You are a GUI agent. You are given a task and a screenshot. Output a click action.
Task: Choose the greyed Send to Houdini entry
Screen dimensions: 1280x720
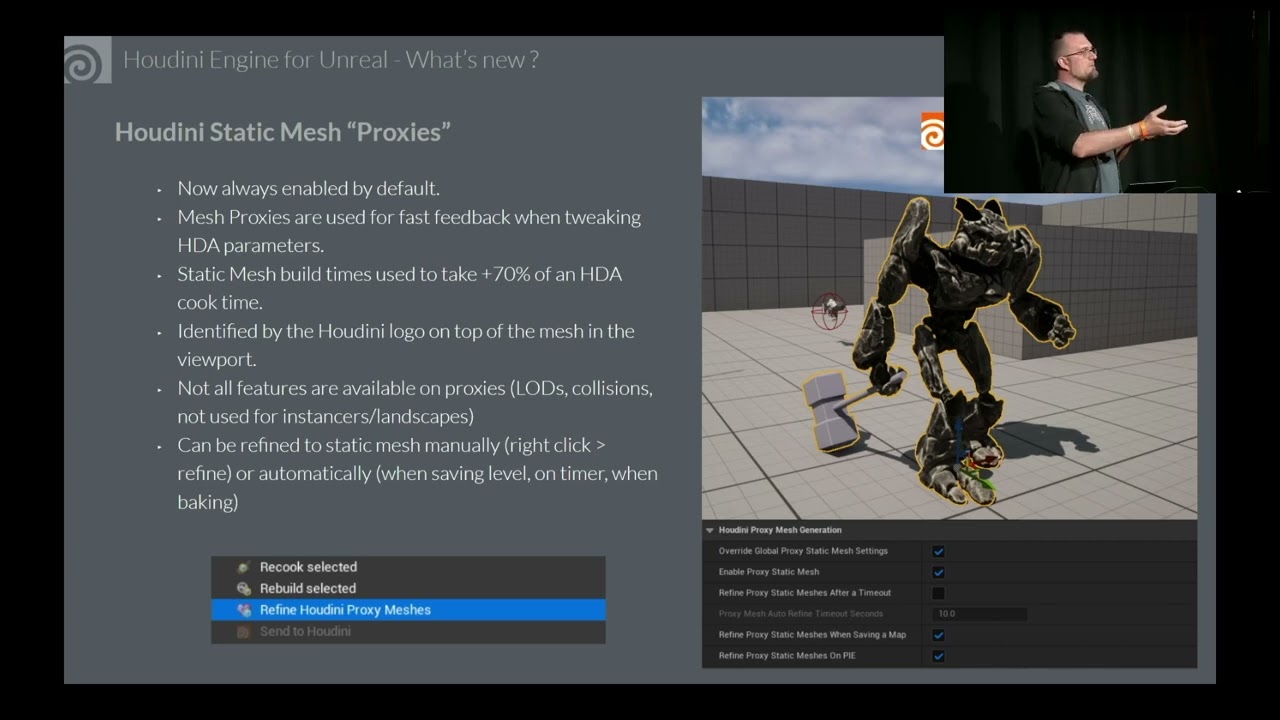[408, 632]
